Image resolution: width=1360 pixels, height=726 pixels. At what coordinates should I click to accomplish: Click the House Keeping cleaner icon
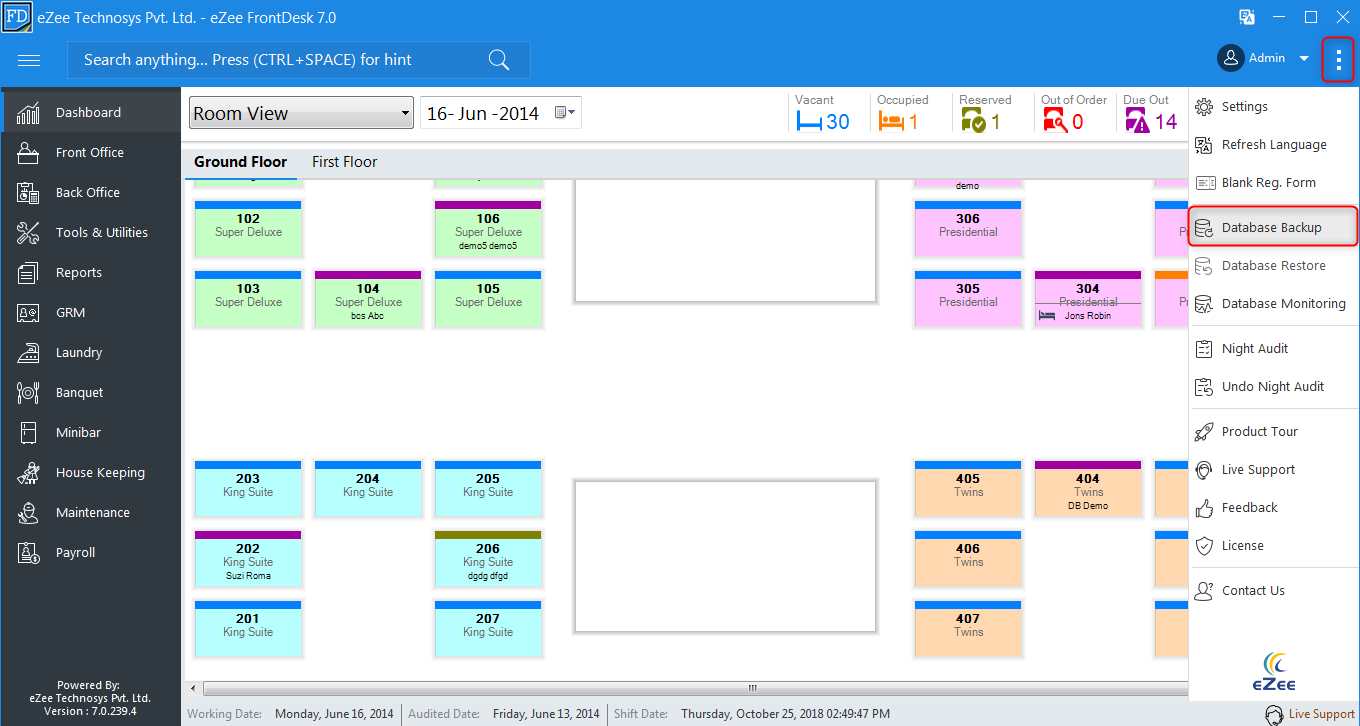pos(28,472)
